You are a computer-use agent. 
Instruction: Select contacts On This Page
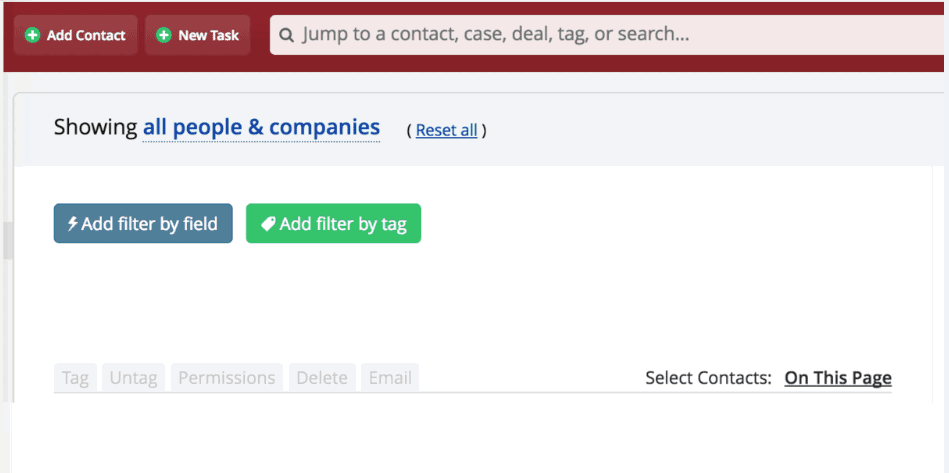point(838,378)
